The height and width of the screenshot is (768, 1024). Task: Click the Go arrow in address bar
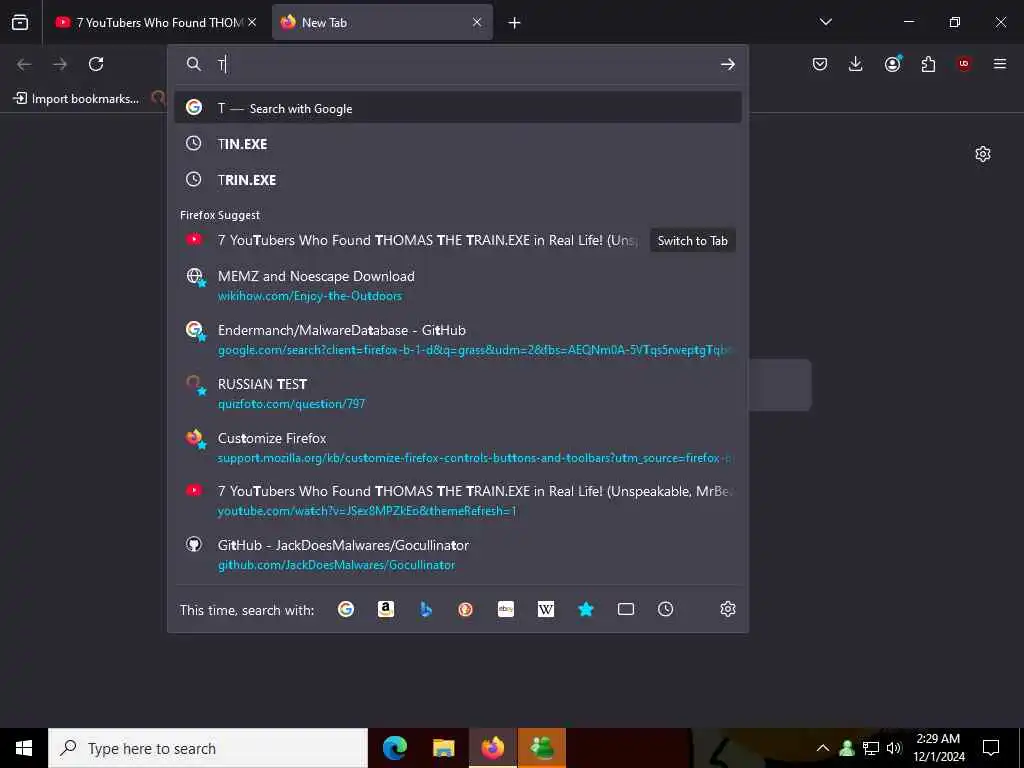click(x=728, y=64)
